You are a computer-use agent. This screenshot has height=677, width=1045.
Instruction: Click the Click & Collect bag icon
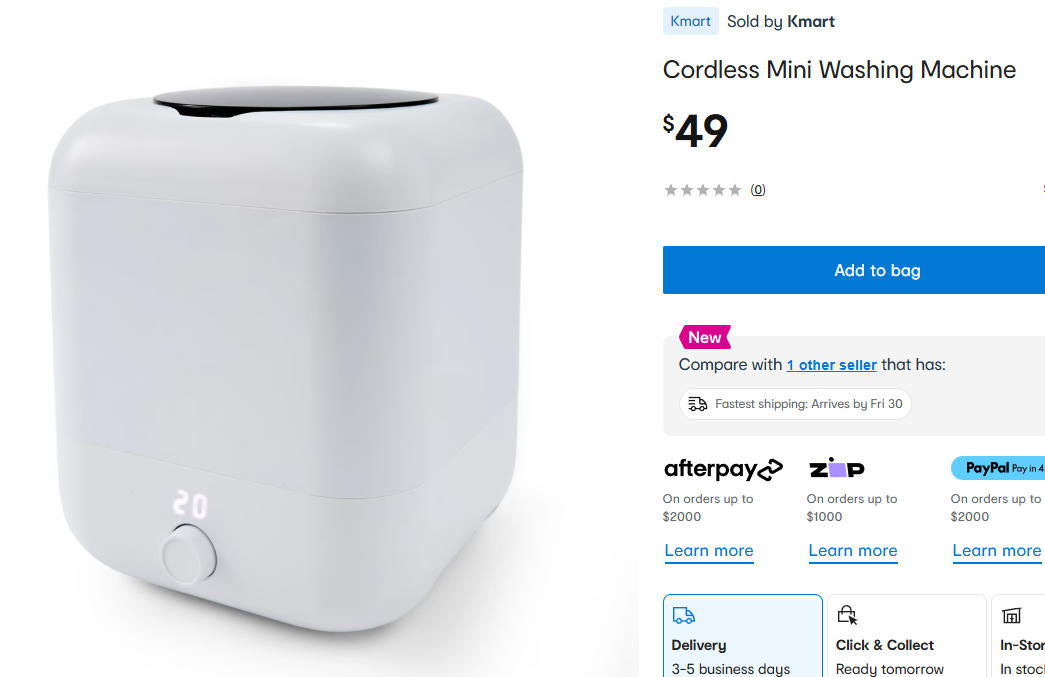[847, 614]
